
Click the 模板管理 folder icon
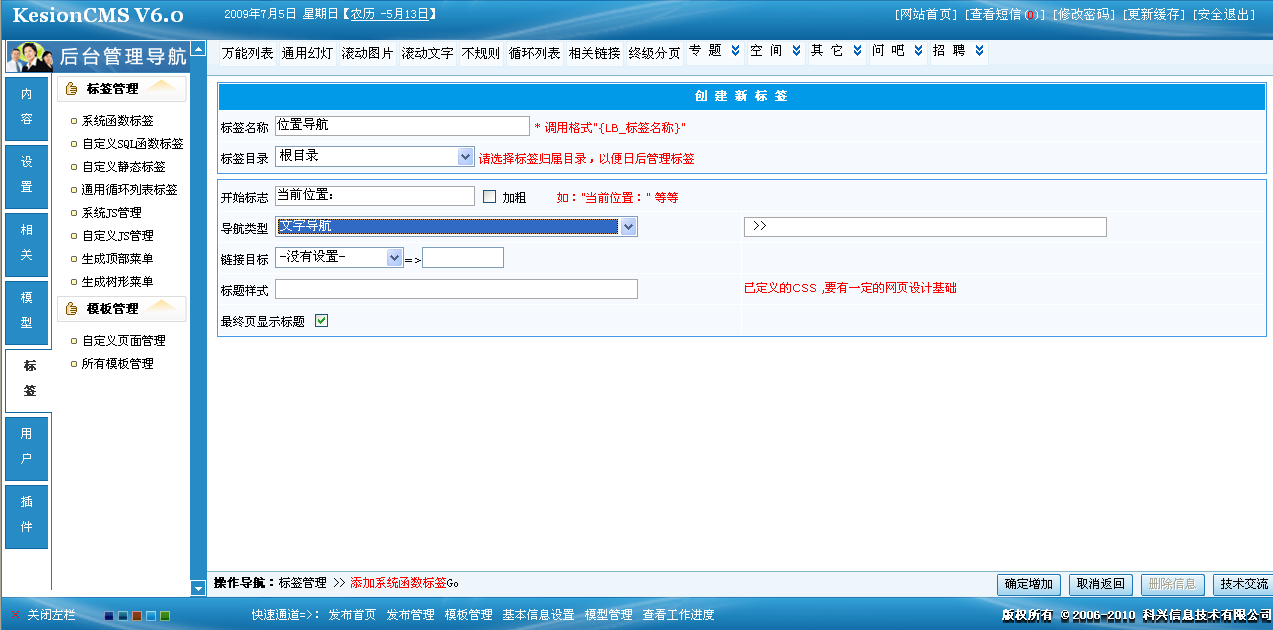[x=71, y=310]
